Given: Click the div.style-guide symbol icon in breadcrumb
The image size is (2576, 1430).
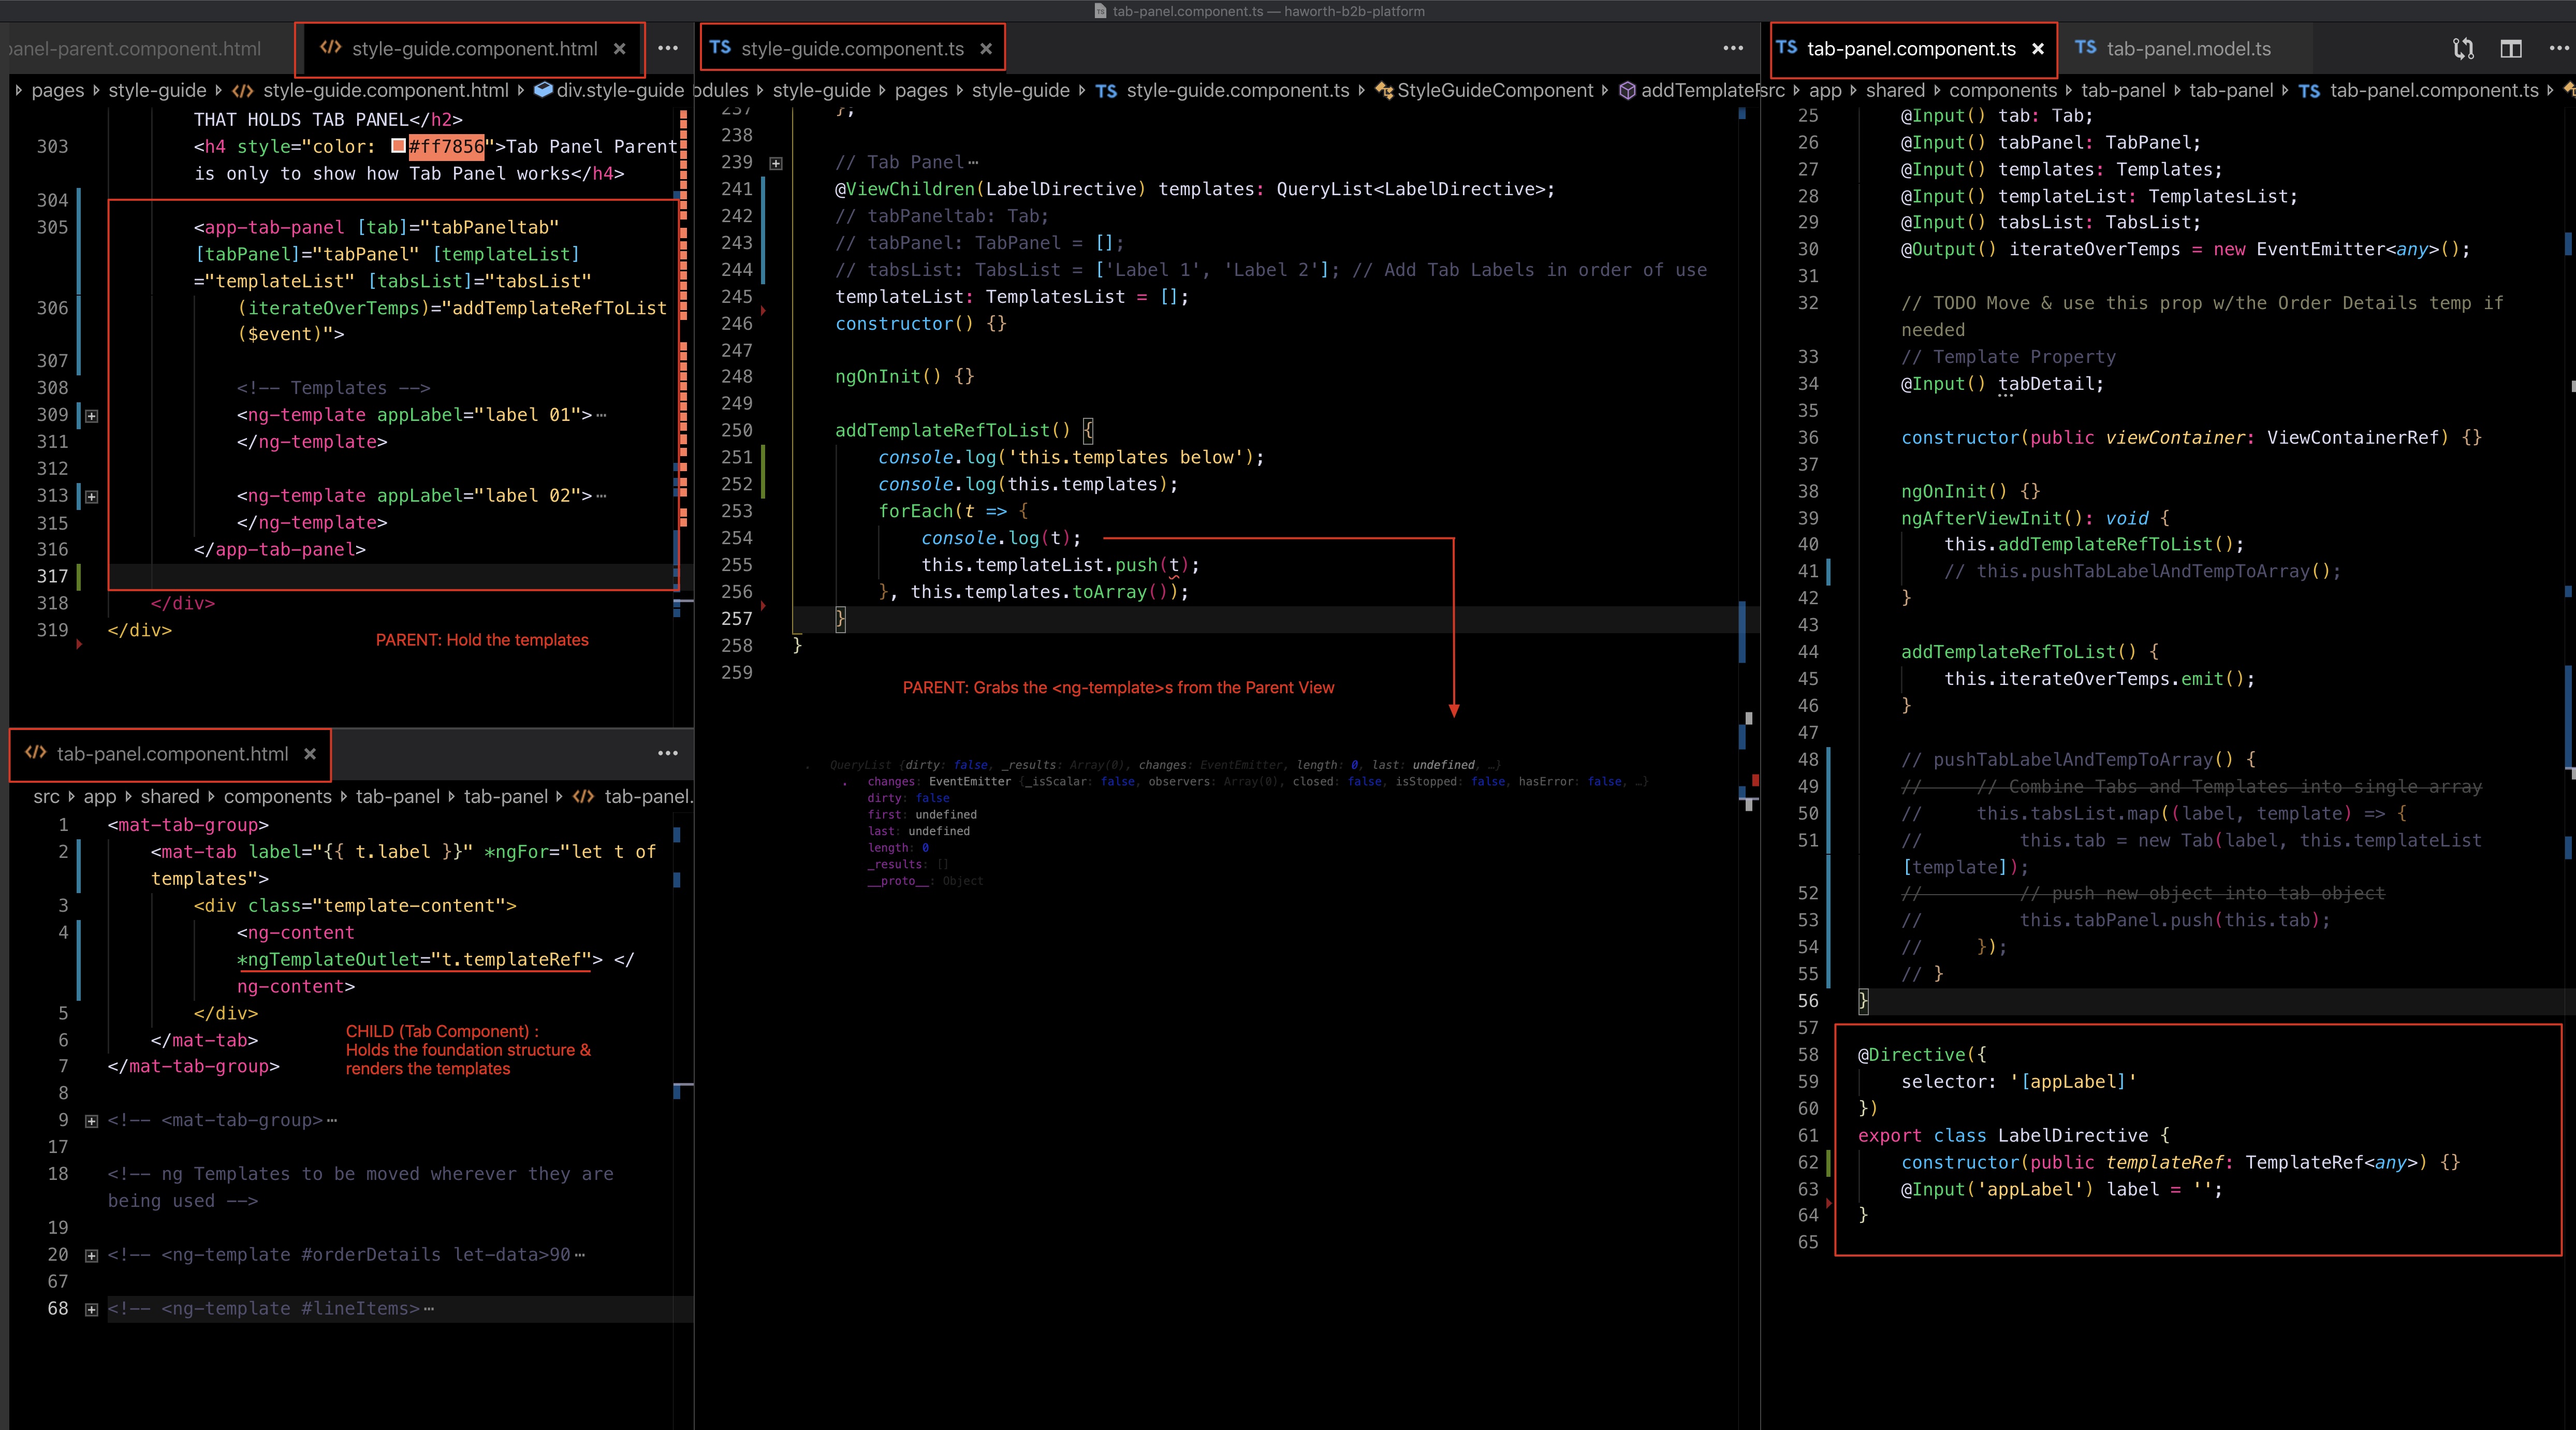Looking at the screenshot, I should click(543, 90).
